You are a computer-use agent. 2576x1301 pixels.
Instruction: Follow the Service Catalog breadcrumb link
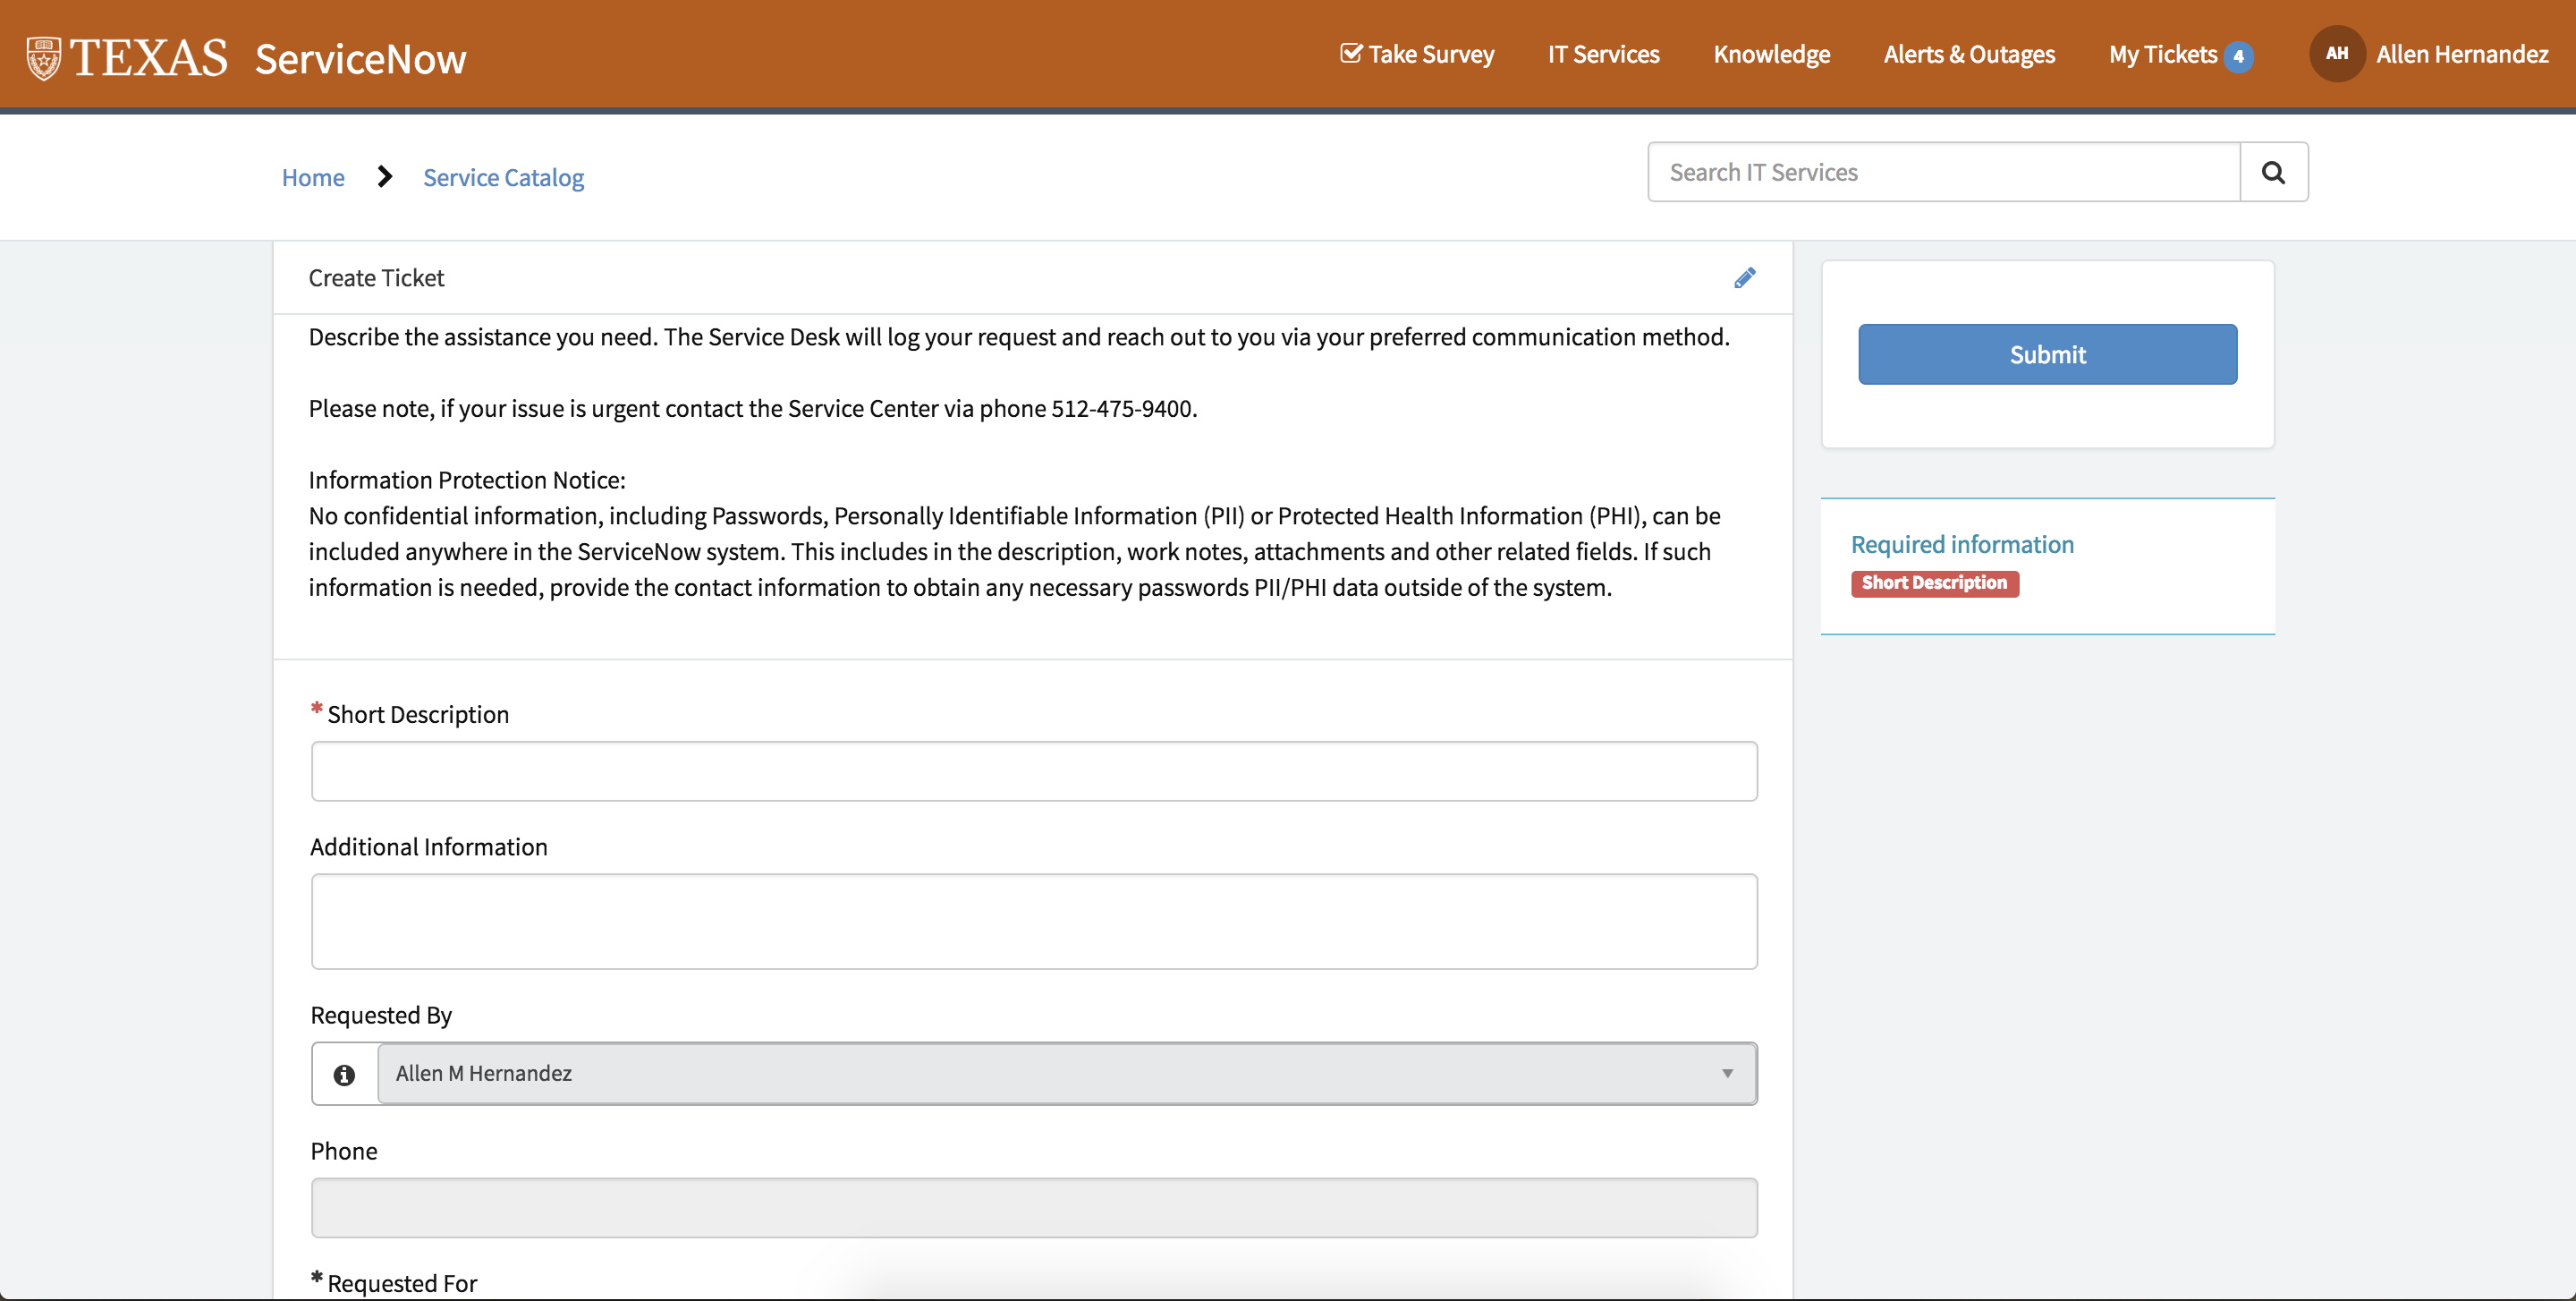503,177
